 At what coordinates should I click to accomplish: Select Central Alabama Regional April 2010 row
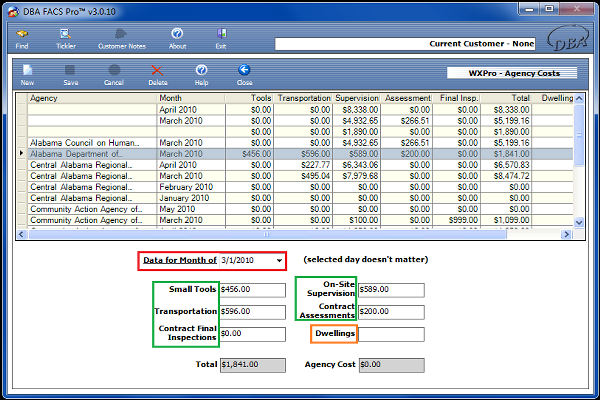(x=295, y=165)
